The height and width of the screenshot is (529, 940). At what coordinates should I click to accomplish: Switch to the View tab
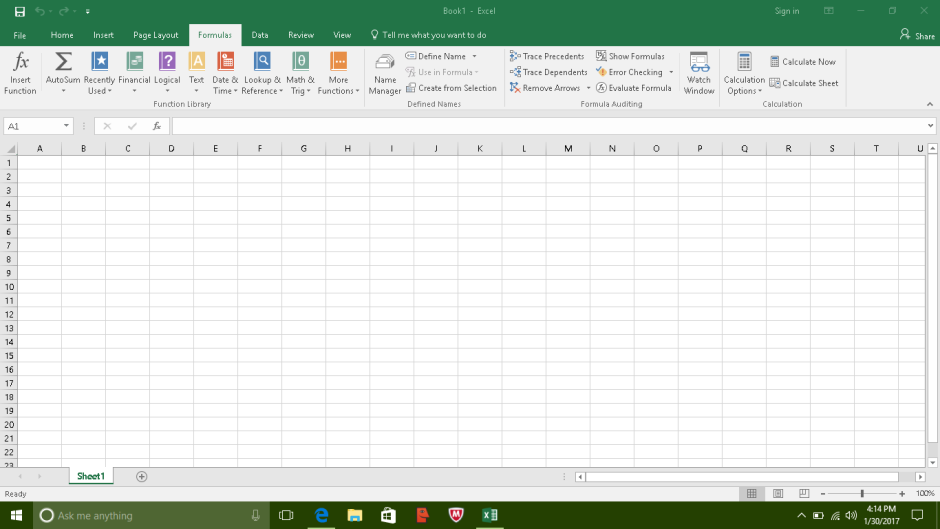[342, 35]
